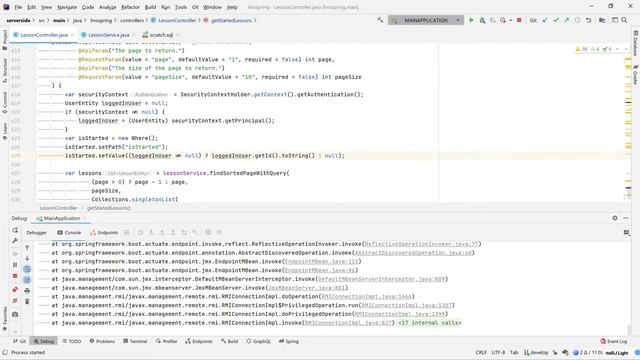Click Git Update Project arrow icon
Image resolution: width=640 pixels, height=360 pixels.
(x=545, y=20)
